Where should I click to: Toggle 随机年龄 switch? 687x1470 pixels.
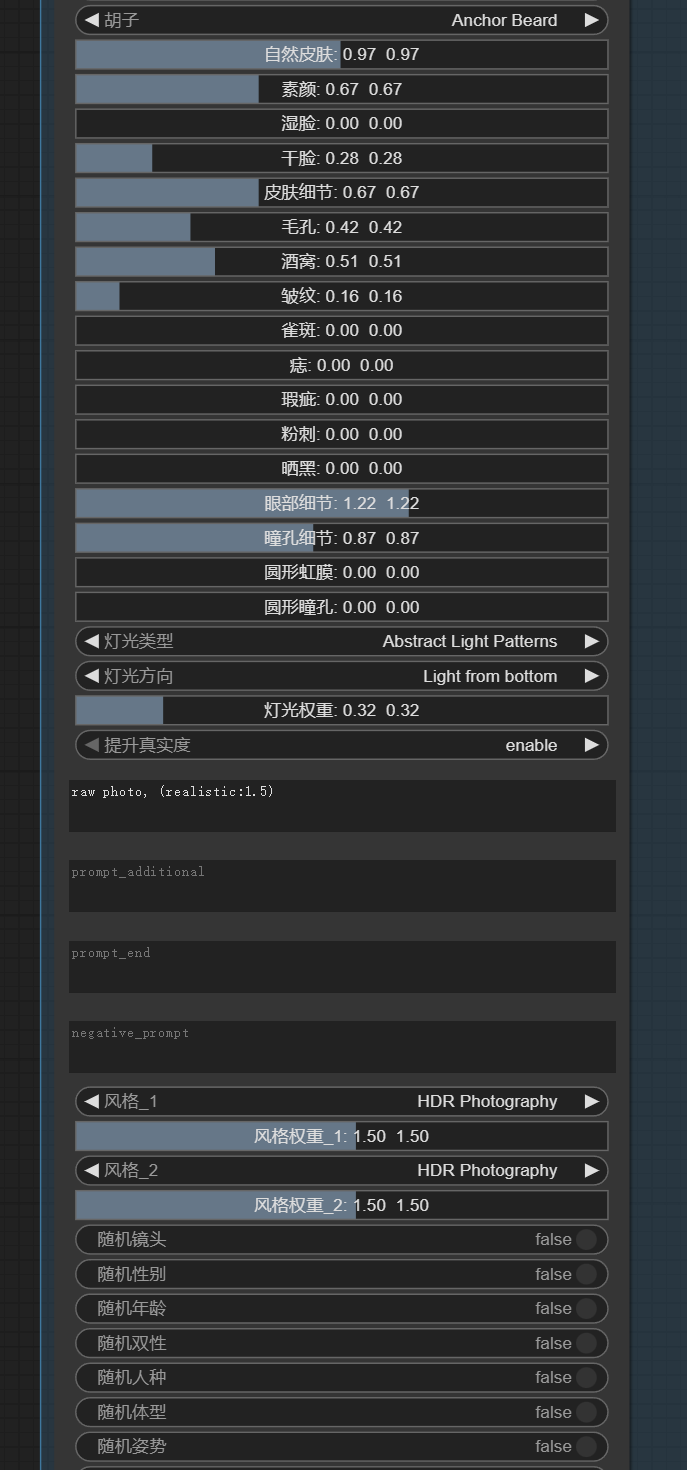click(x=586, y=1308)
